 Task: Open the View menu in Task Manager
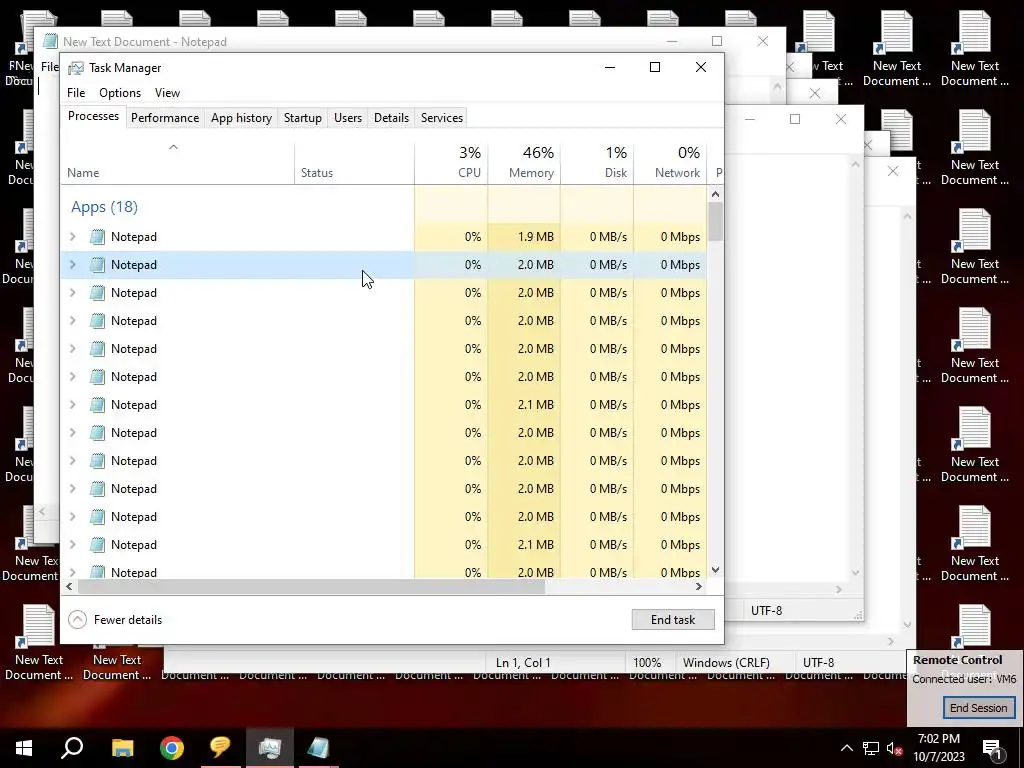point(167,93)
